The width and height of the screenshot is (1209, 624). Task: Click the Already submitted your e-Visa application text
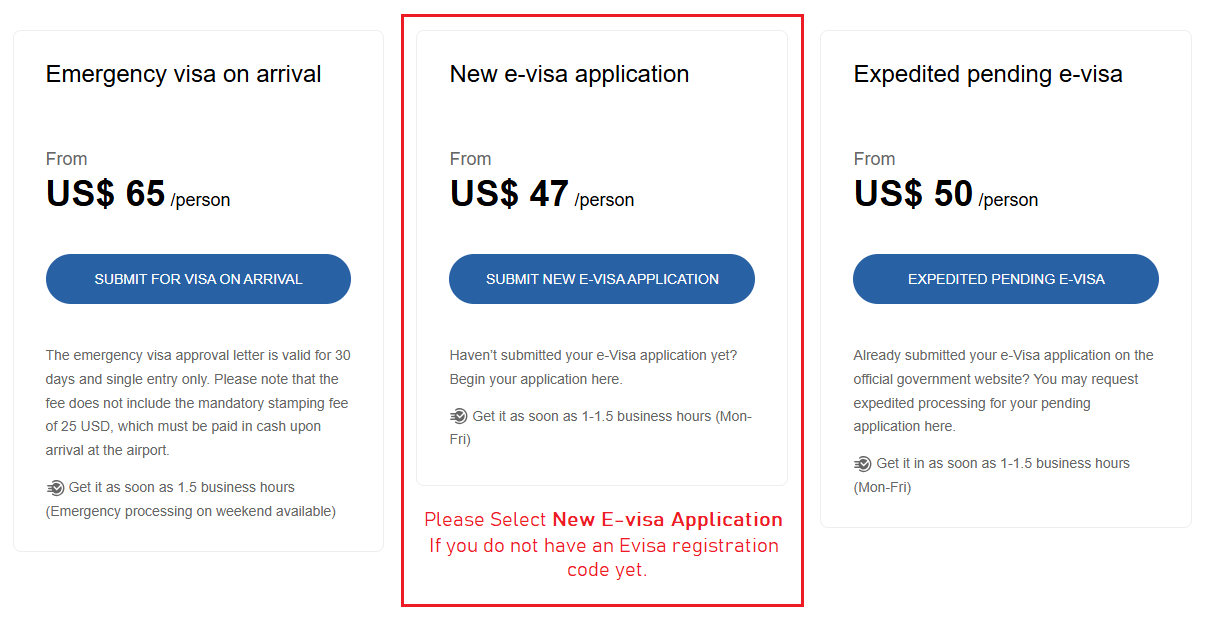[1003, 391]
